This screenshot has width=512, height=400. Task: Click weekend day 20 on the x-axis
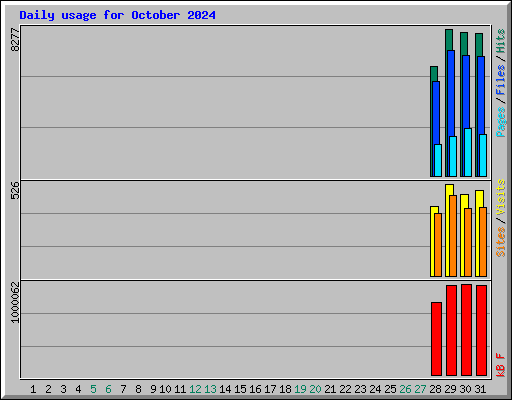pos(315,389)
